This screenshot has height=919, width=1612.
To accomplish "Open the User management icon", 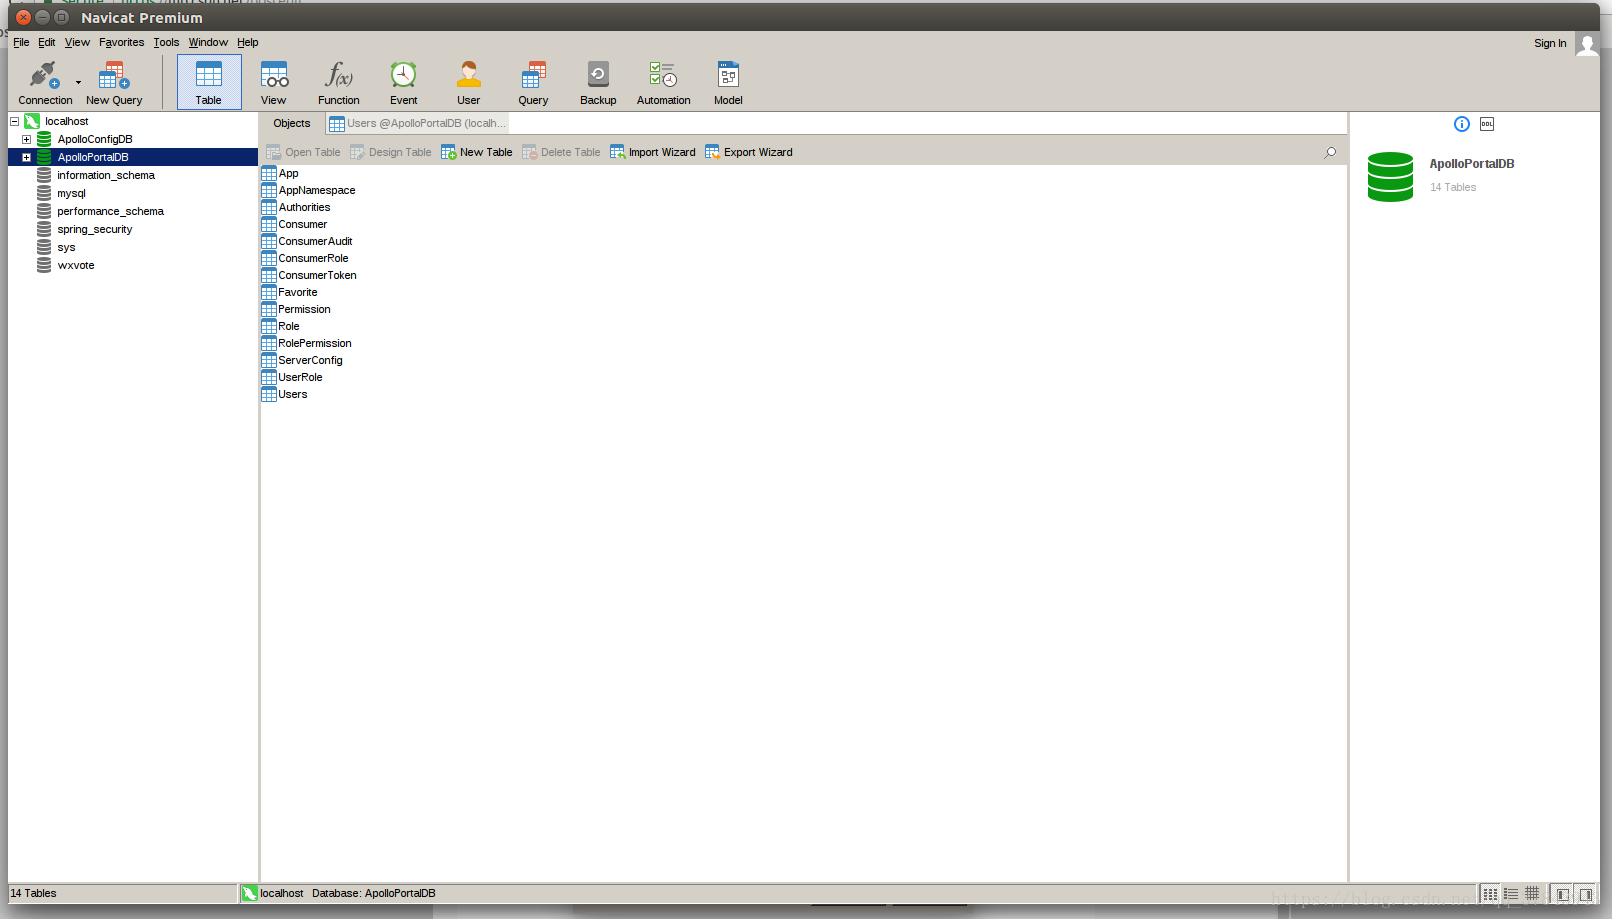I will pos(469,82).
